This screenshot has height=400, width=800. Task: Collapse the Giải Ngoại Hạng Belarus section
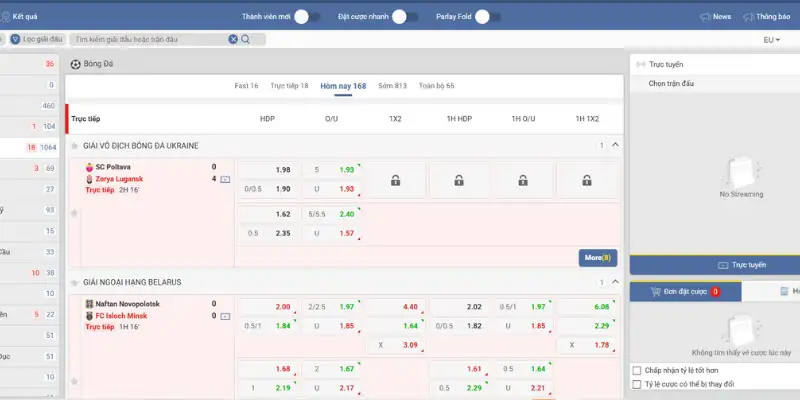[x=615, y=282]
